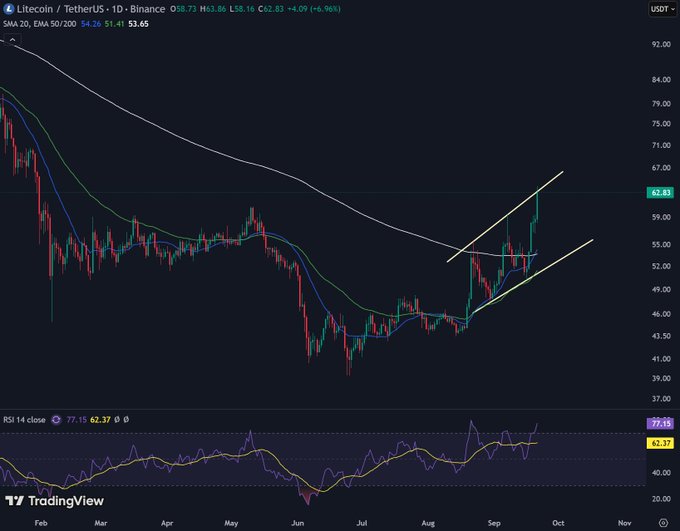680x531 pixels.
Task: Click the +4.09 (+6.96%) change value
Action: pos(314,9)
